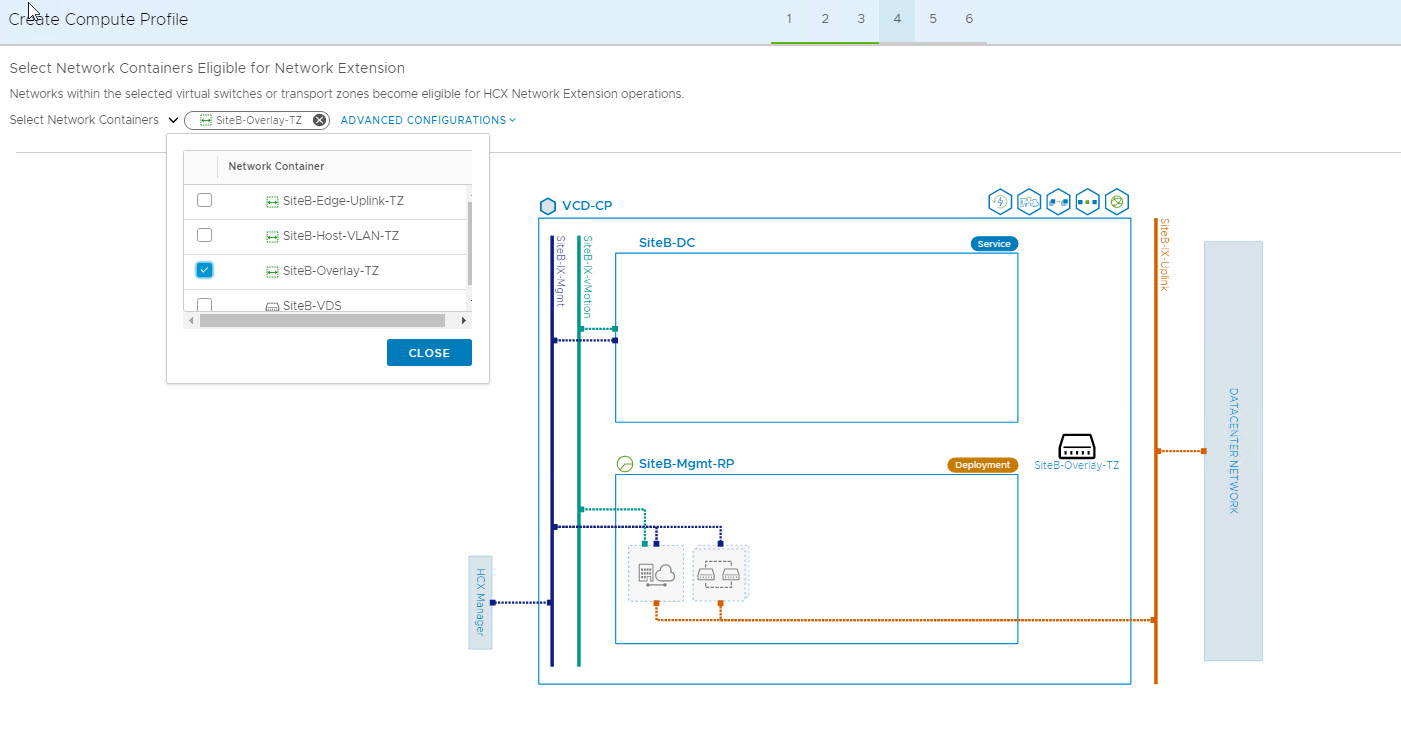Select the Interconnect appliance building-cloud icon
The image size is (1401, 736).
click(656, 574)
